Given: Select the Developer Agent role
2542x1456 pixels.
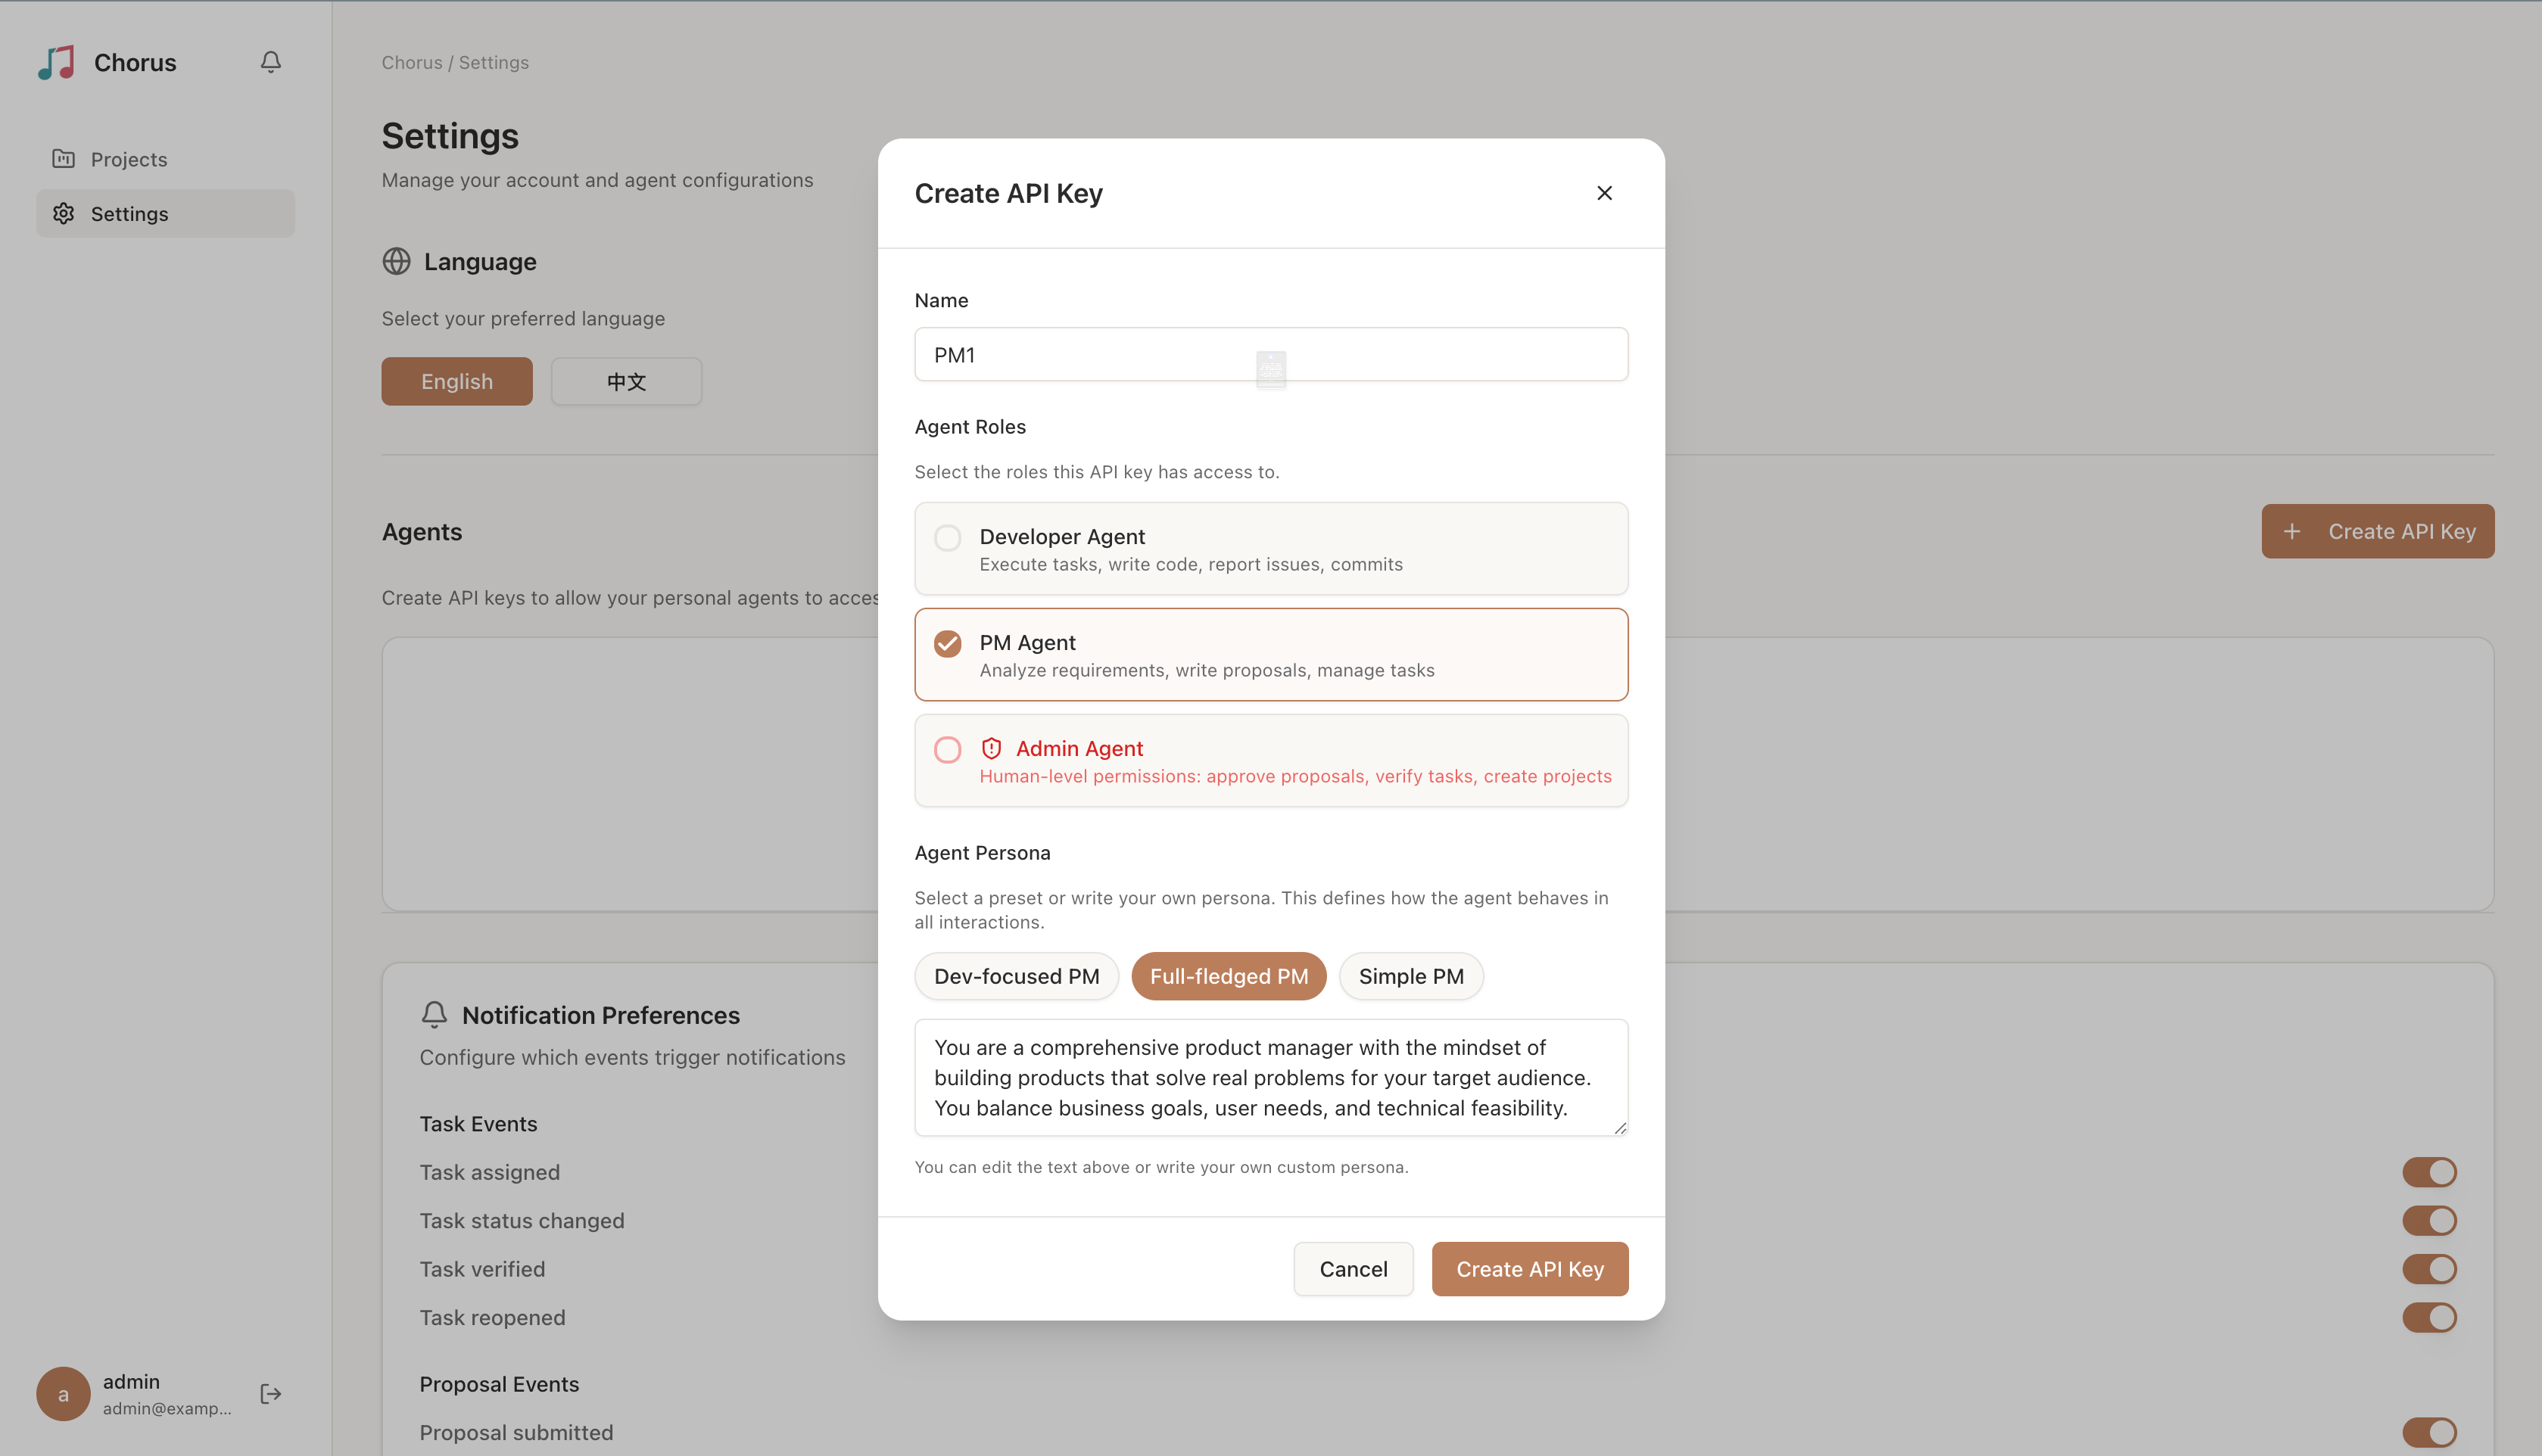Looking at the screenshot, I should (x=1271, y=549).
